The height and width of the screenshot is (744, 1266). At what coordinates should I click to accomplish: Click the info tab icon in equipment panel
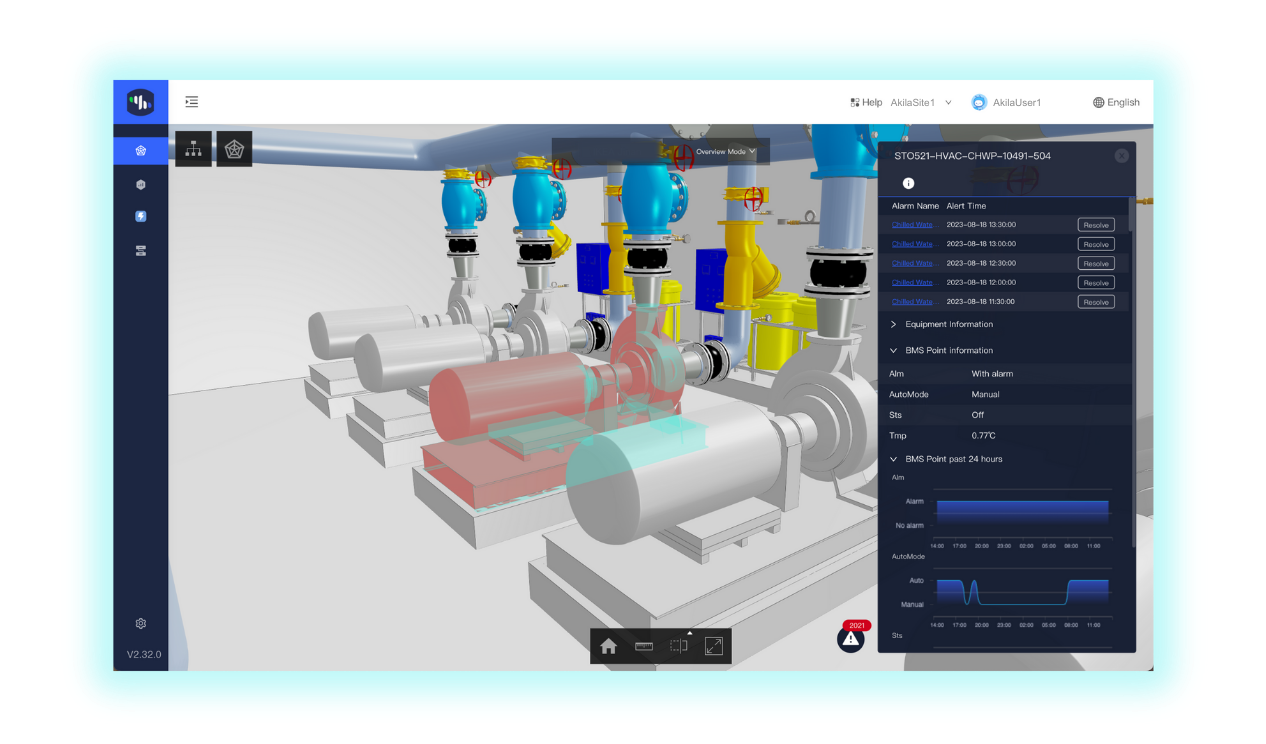click(908, 183)
